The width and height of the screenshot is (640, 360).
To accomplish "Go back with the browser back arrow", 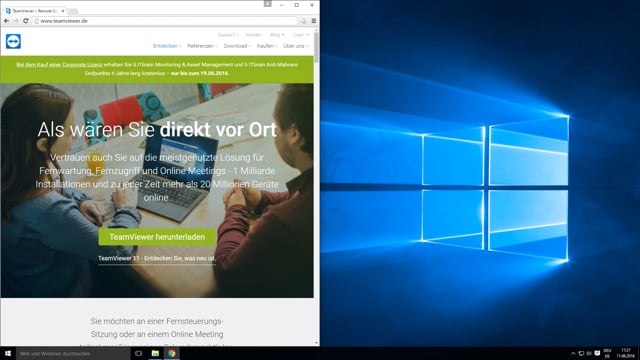I will 7,21.
